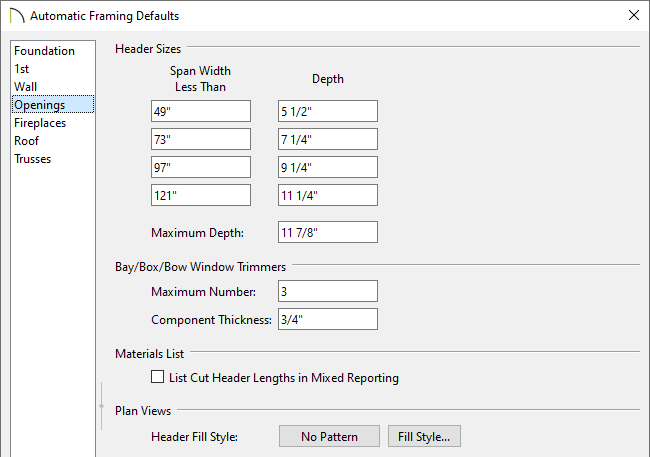Edit the 5 1/2" depth field
Screen dimensions: 650x457
pyautogui.click(x=328, y=111)
